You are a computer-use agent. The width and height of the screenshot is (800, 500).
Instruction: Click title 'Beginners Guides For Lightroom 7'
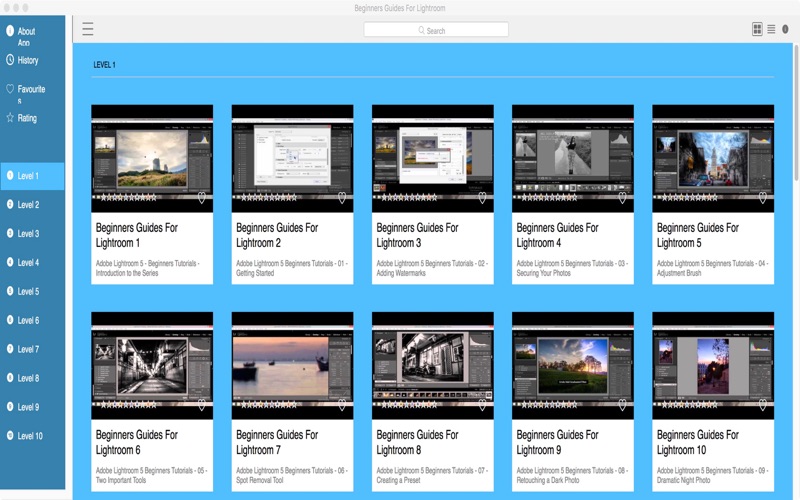(277, 442)
